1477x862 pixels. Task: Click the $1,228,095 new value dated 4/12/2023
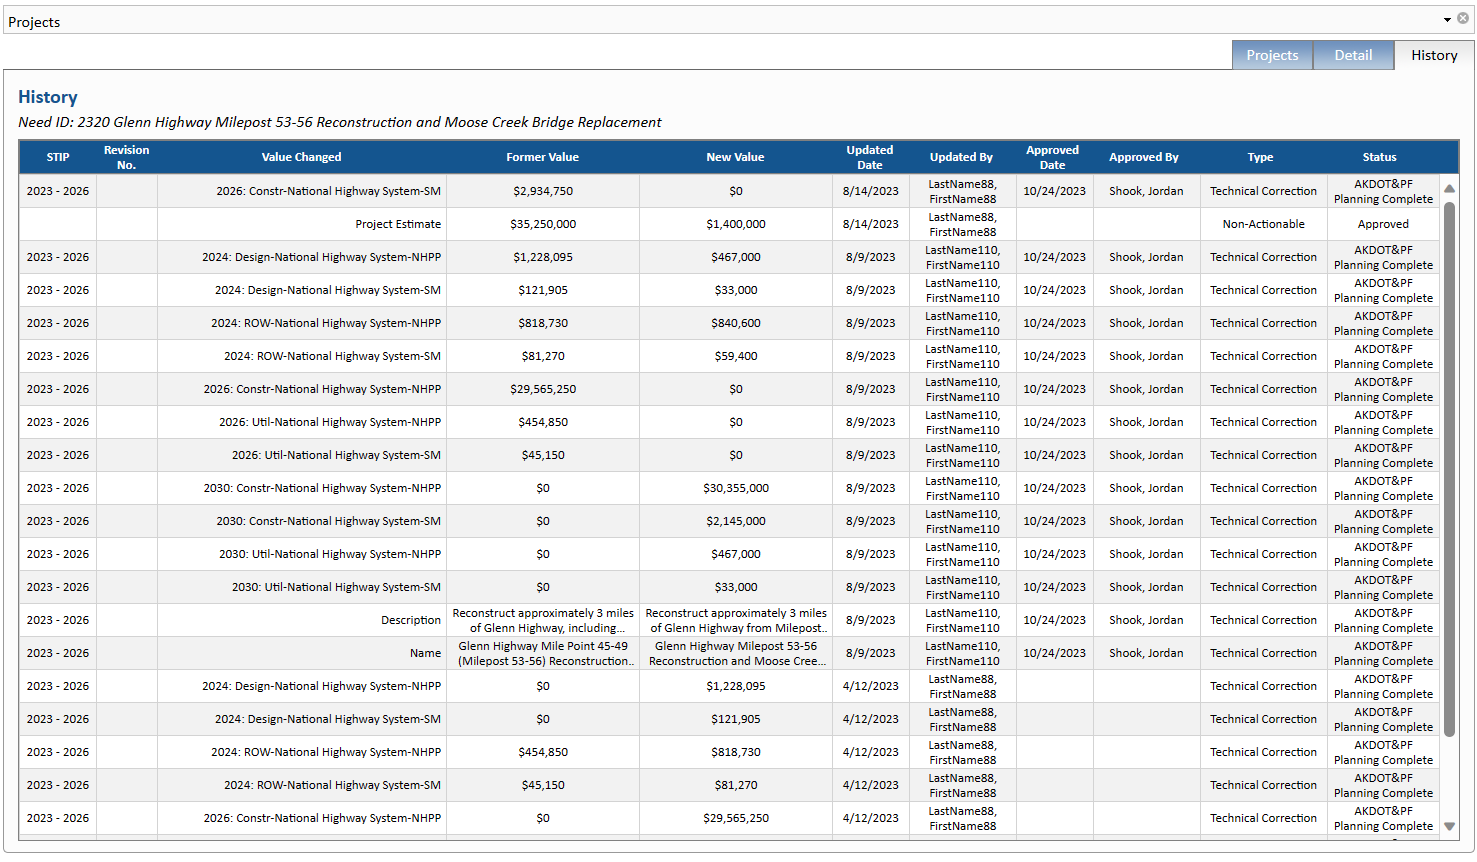tap(736, 686)
